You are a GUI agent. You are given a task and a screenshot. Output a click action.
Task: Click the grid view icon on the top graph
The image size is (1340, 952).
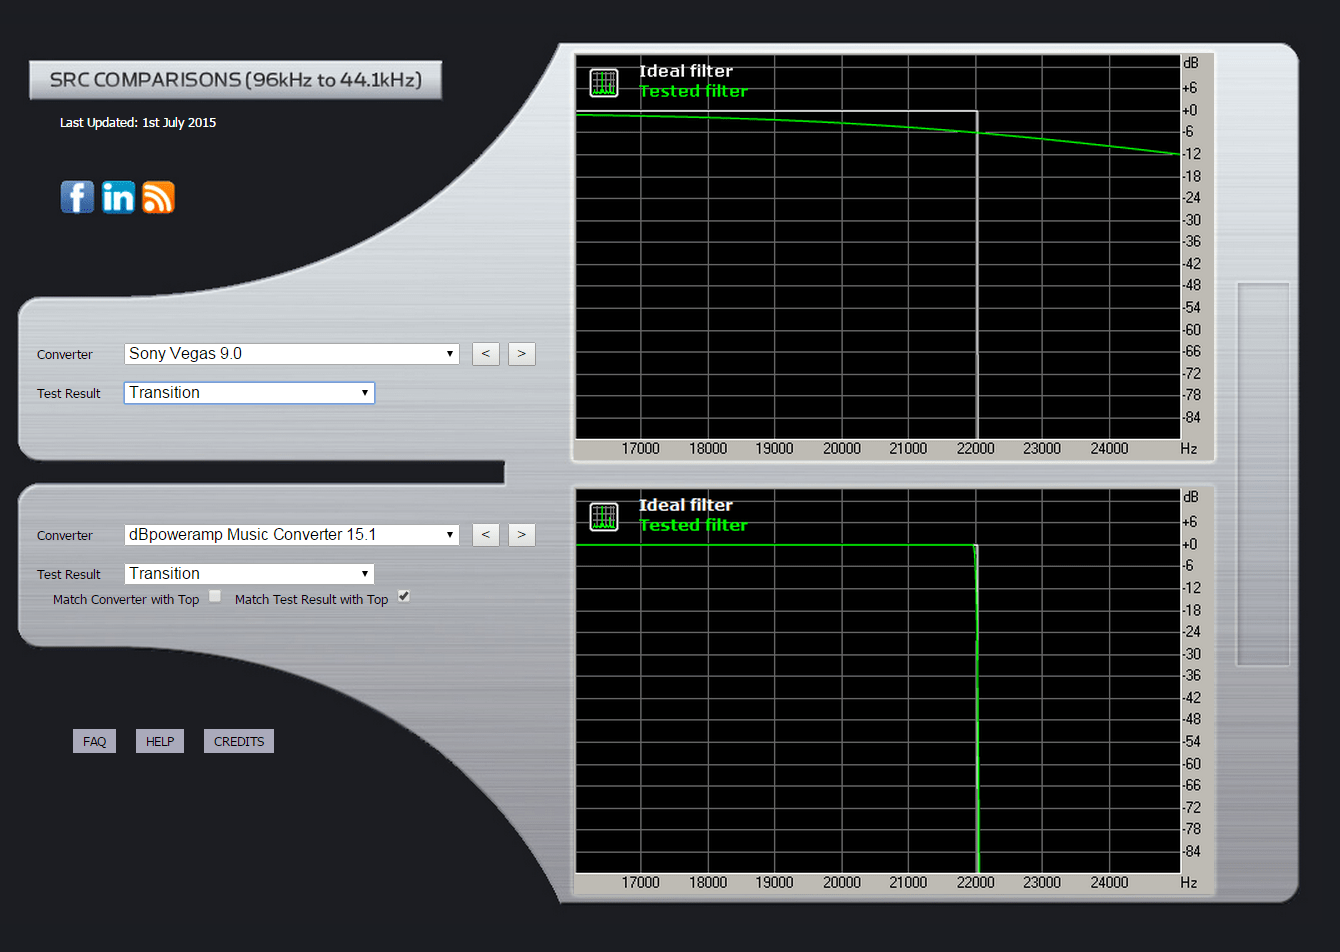pos(602,83)
